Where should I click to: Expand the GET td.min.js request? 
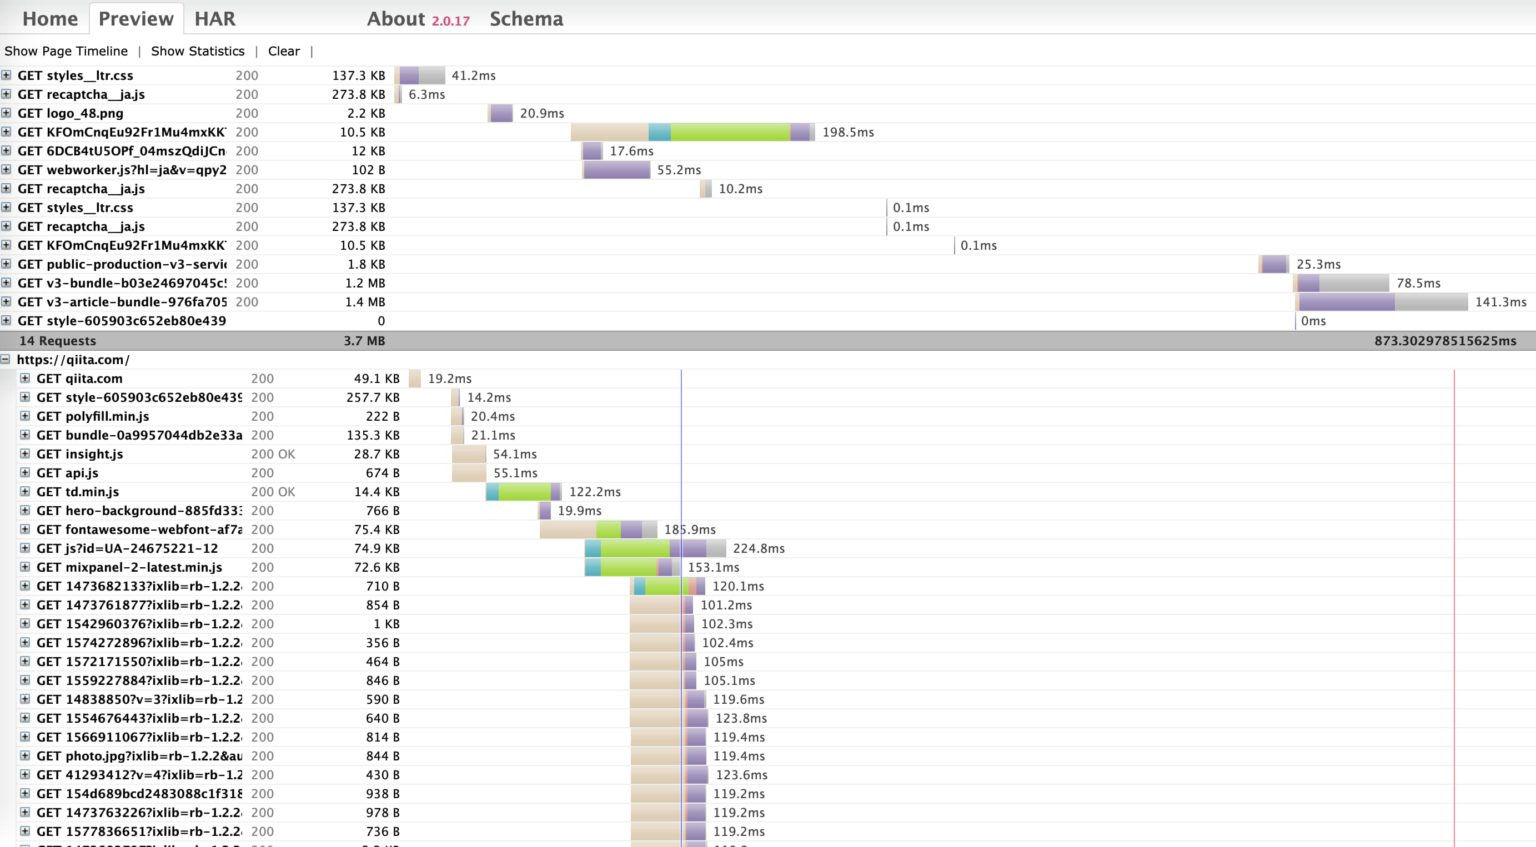coord(25,492)
